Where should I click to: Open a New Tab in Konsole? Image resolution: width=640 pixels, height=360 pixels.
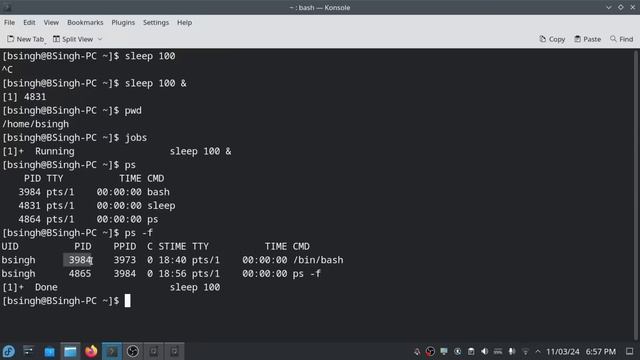25,39
